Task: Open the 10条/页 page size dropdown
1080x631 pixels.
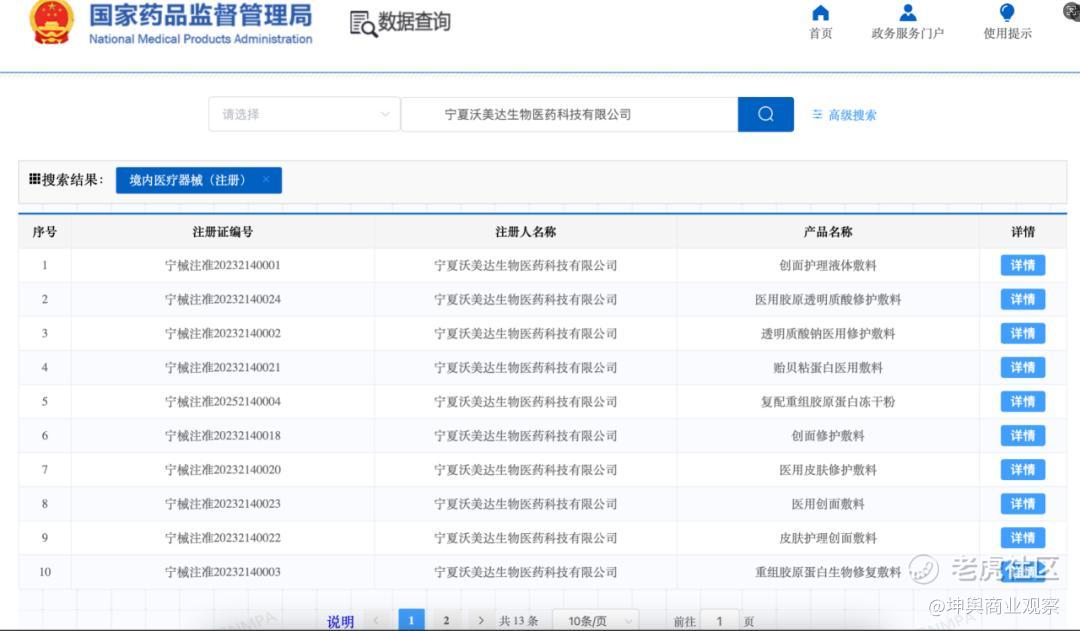Action: pyautogui.click(x=596, y=621)
